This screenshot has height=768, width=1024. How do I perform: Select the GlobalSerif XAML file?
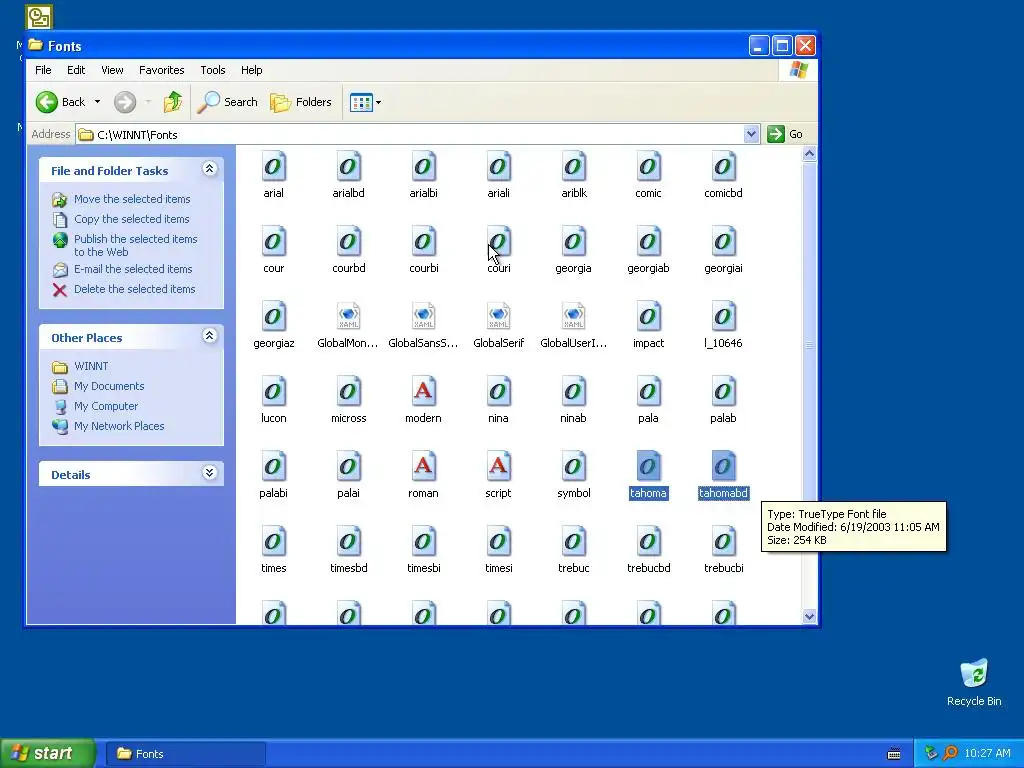click(498, 325)
